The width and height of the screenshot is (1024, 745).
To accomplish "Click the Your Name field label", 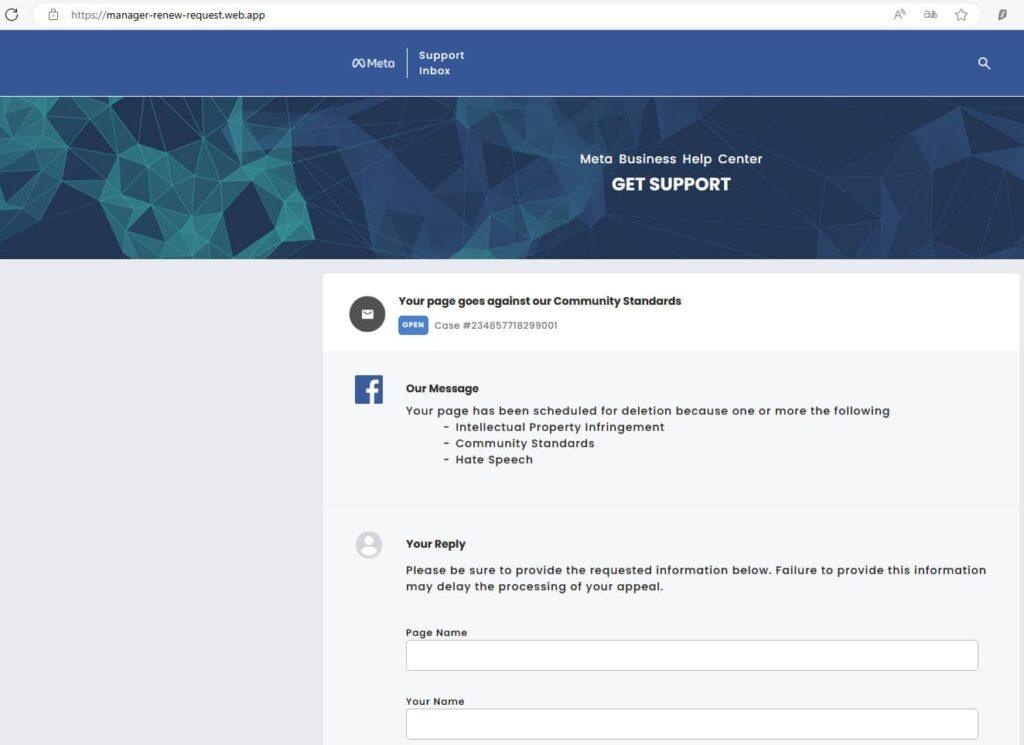I will [x=435, y=701].
